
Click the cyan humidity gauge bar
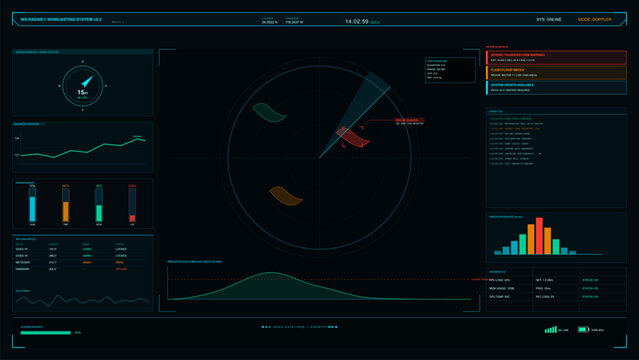click(x=32, y=205)
